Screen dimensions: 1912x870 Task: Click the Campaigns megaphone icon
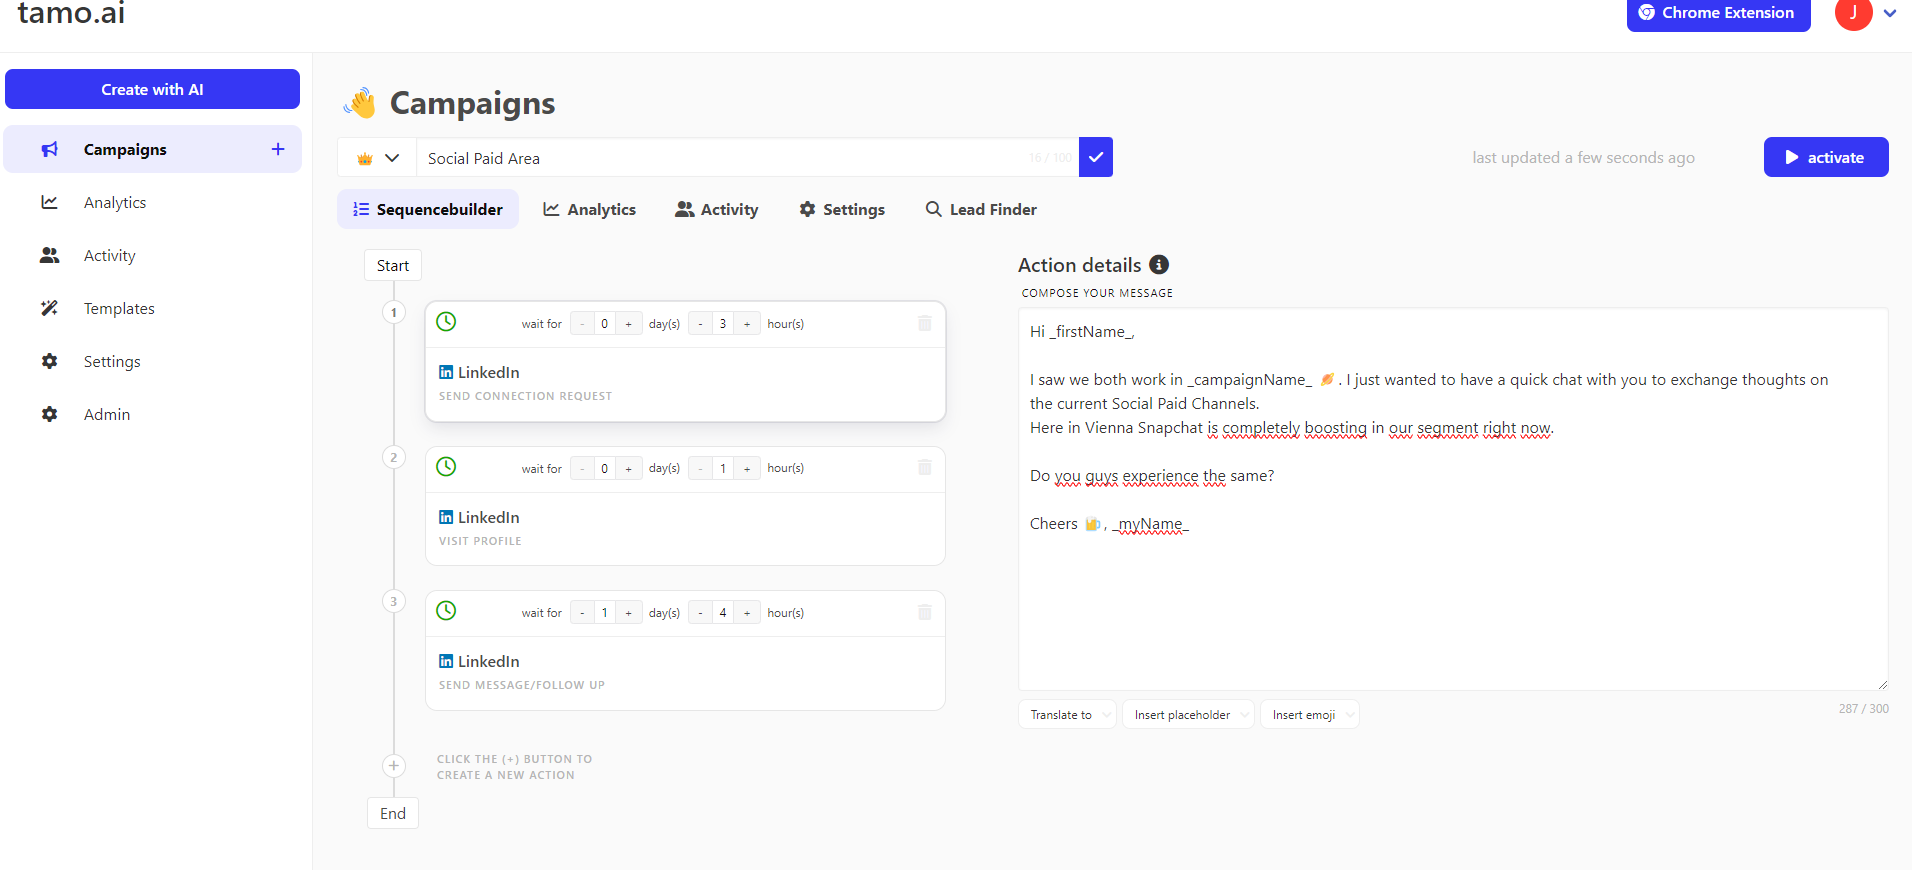coord(49,149)
